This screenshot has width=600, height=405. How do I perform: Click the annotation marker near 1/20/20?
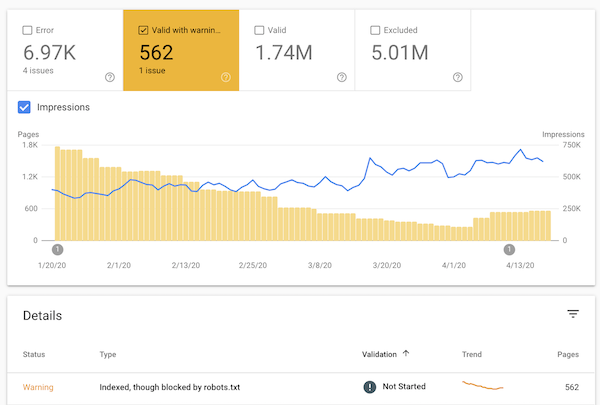57,250
